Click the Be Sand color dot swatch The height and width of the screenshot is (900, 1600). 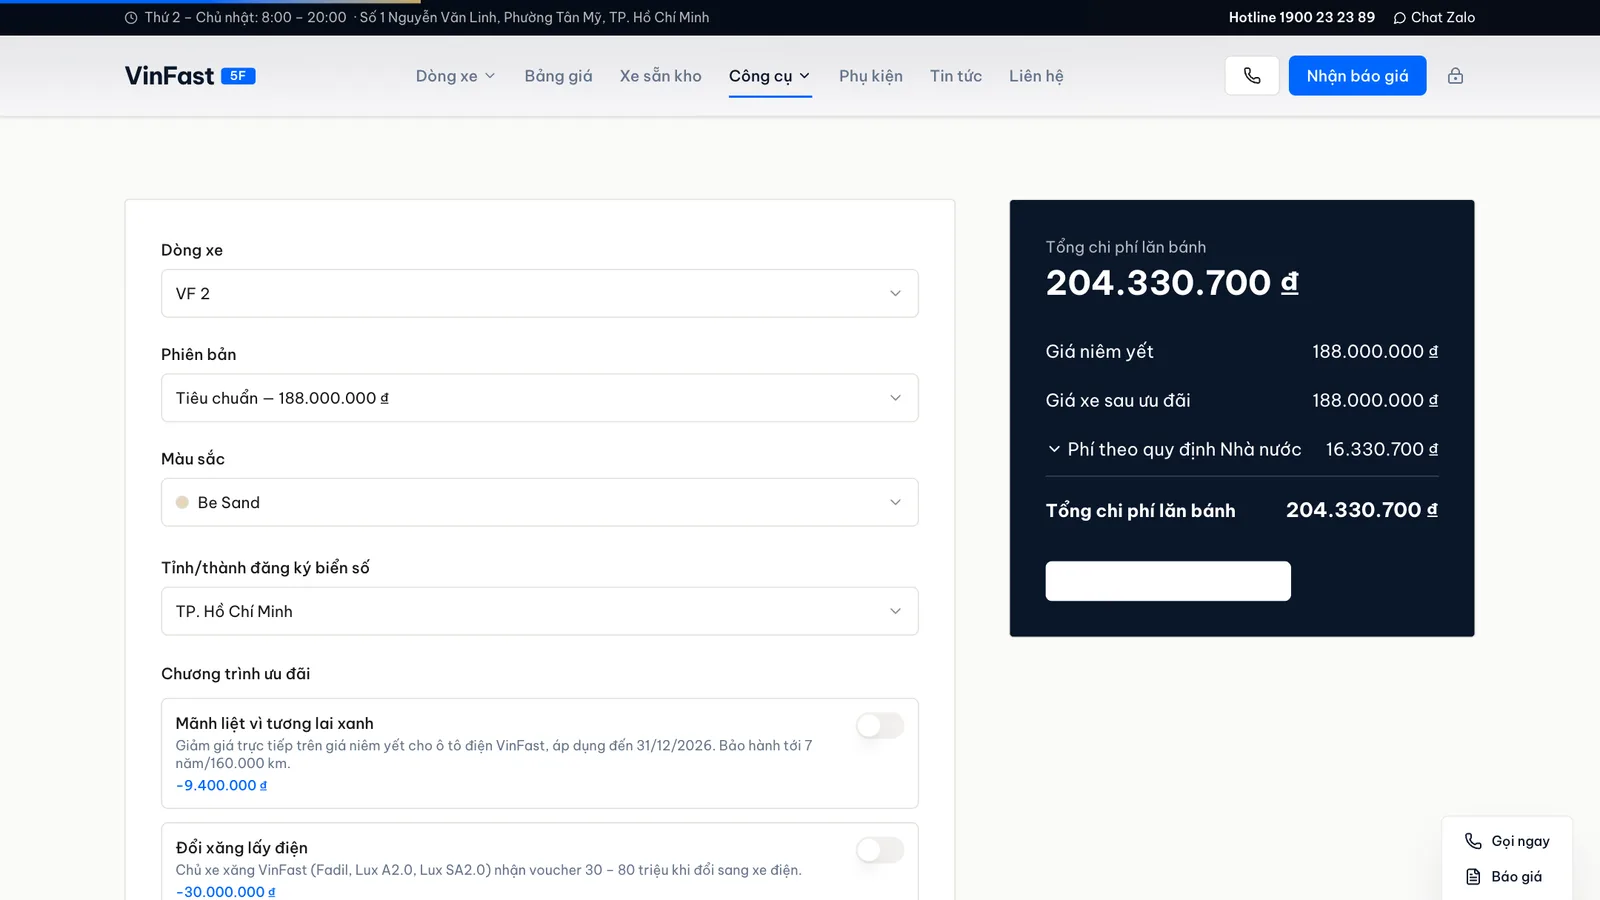182,503
